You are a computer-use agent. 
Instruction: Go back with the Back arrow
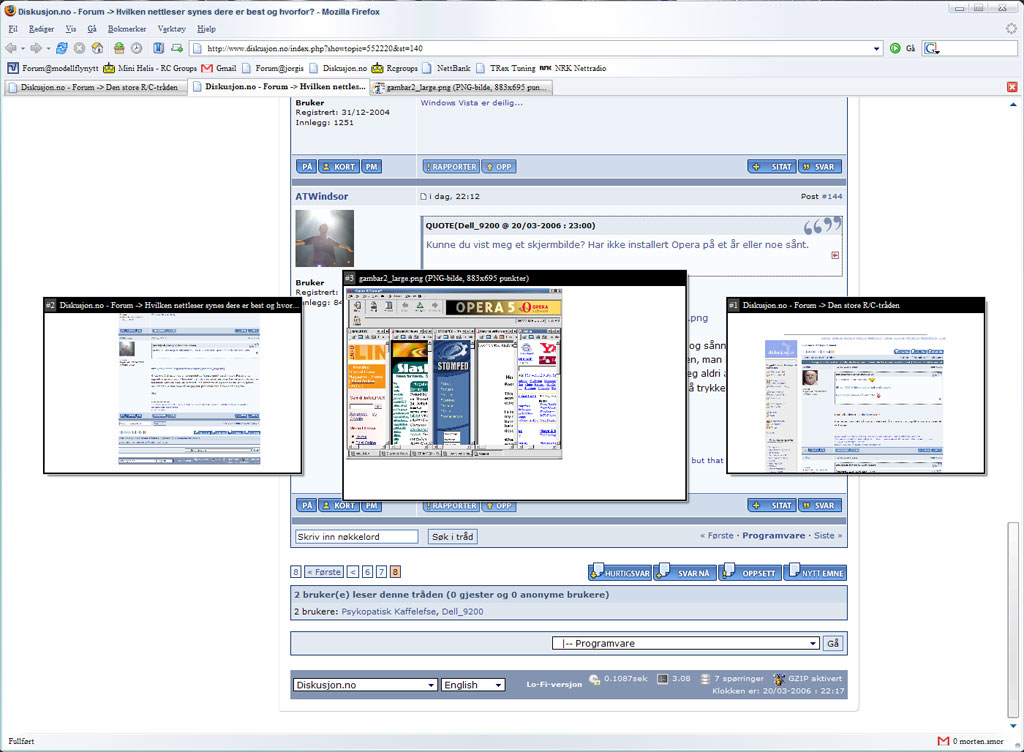click(10, 48)
